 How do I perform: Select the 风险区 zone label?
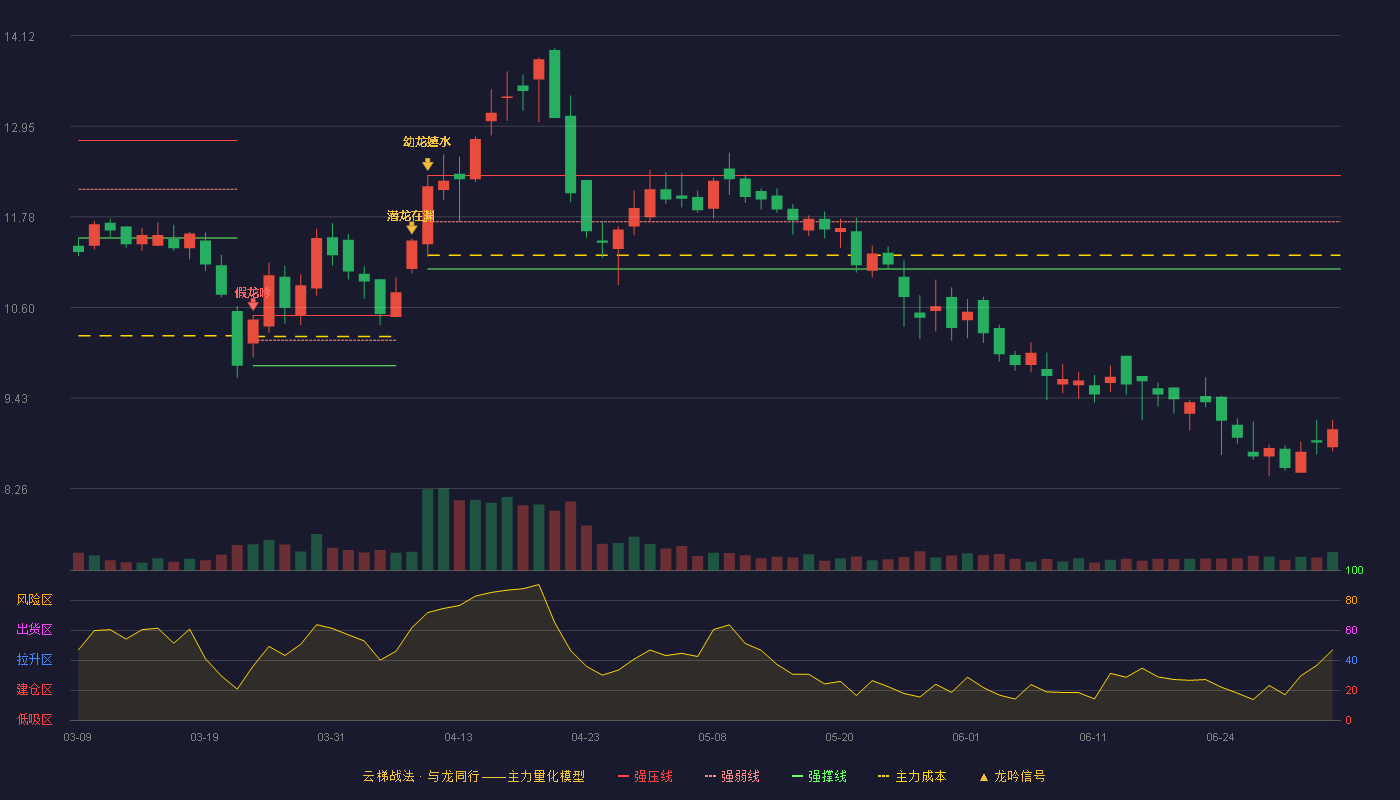(34, 600)
